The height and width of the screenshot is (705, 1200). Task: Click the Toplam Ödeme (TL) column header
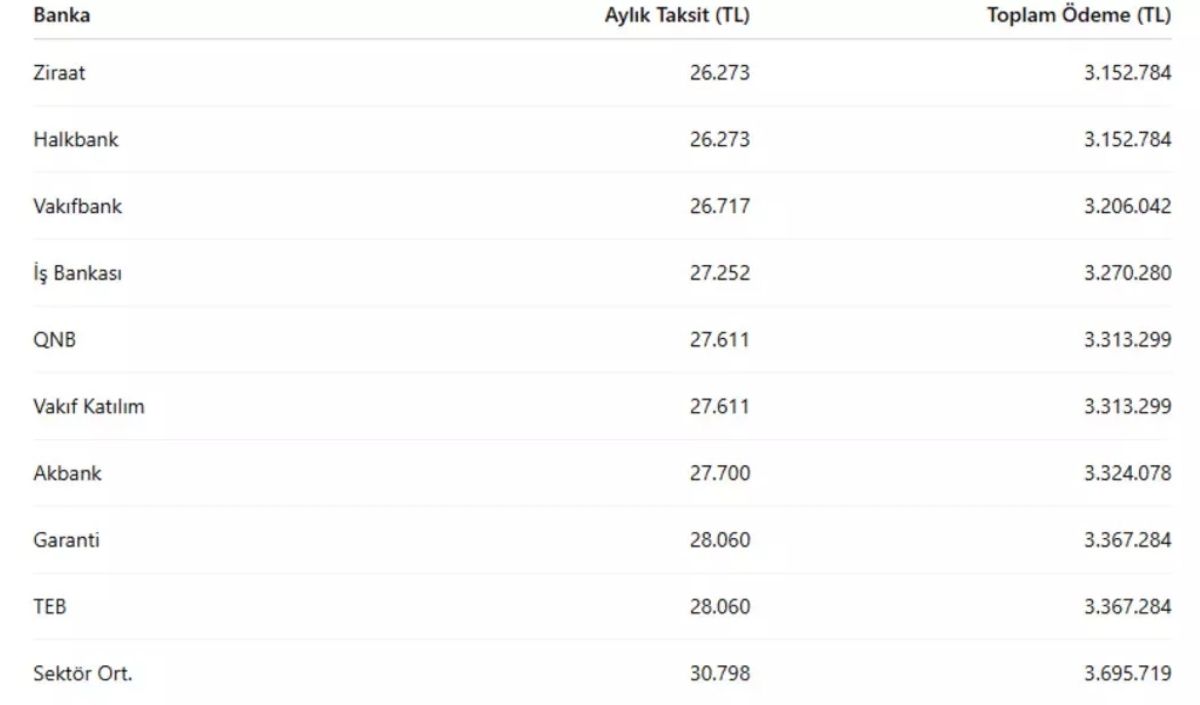click(x=1078, y=15)
